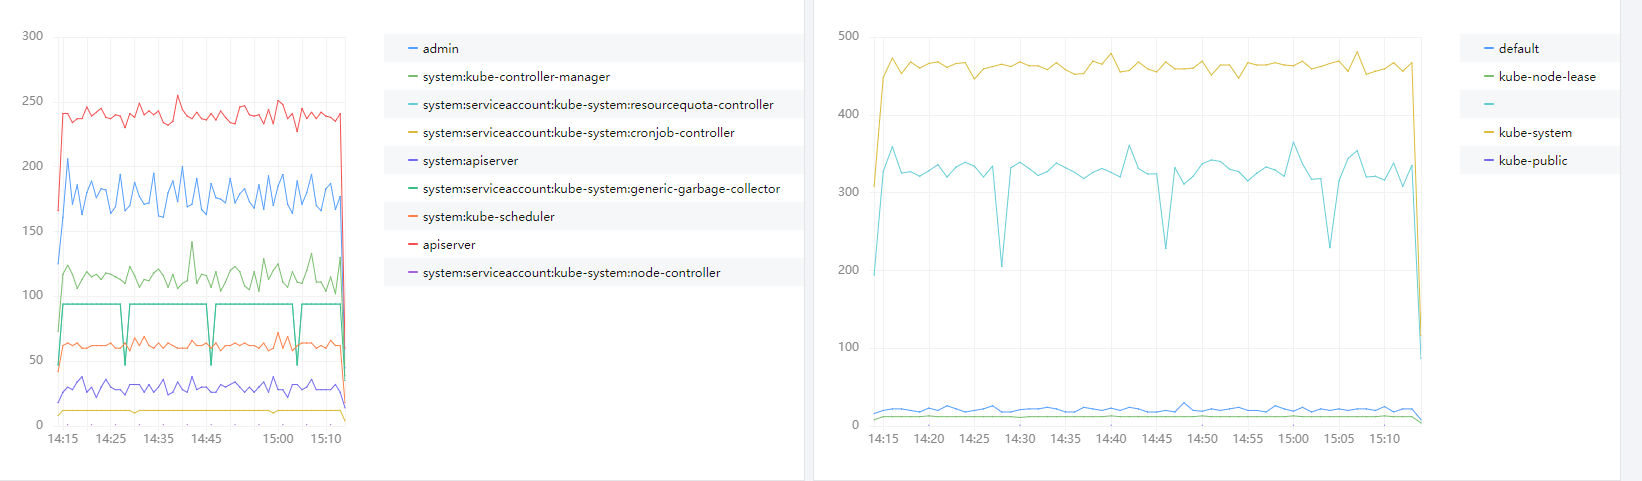Click the node-controller legend entry
This screenshot has height=481, width=1642.
click(571, 273)
